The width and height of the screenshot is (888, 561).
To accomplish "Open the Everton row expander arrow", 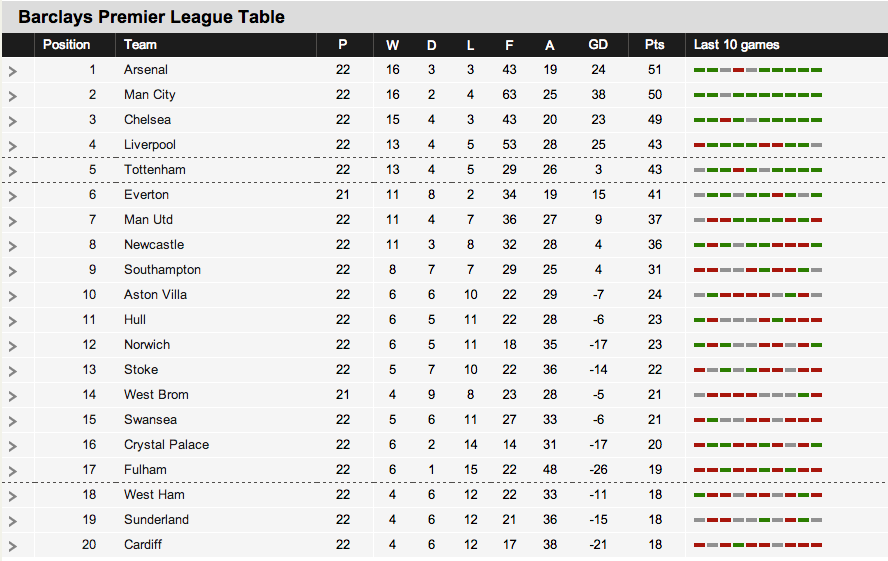I will 13,196.
